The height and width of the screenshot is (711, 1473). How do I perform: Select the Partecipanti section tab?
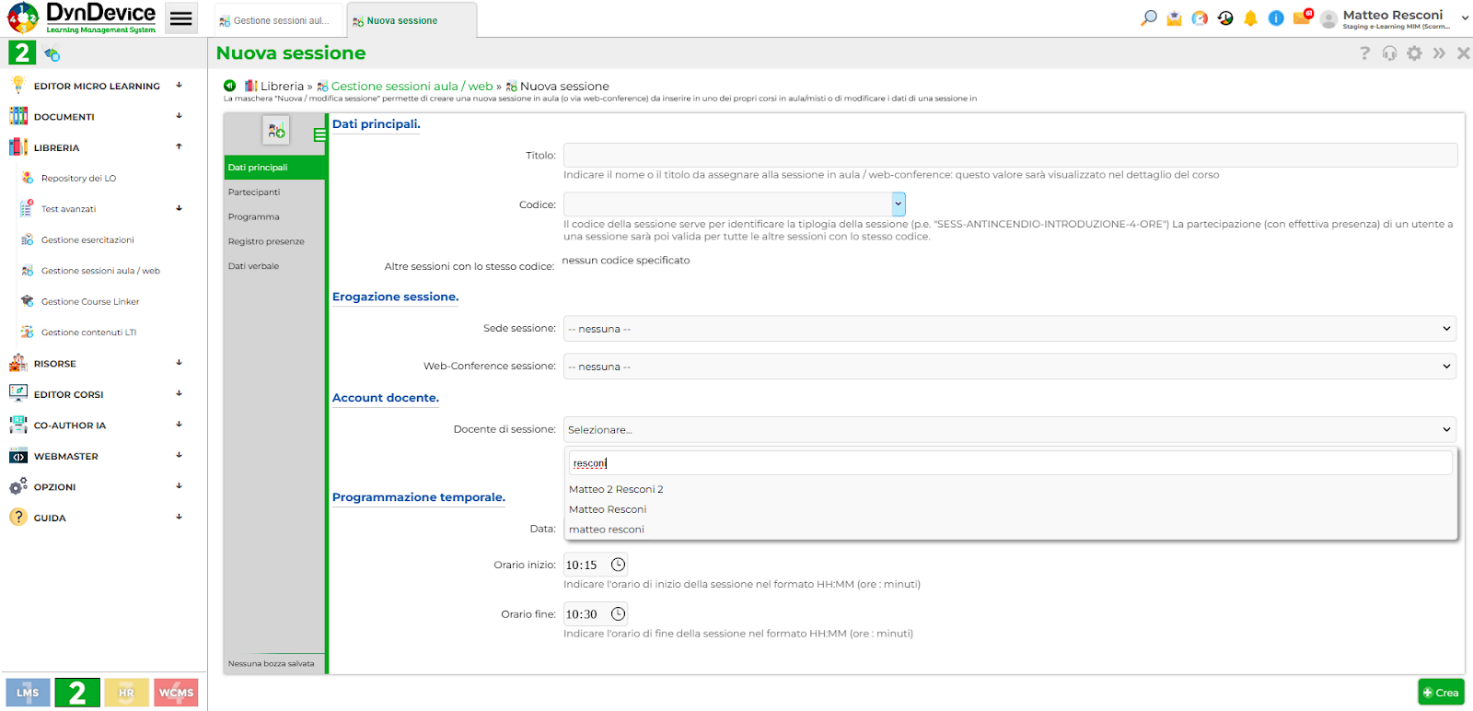pos(254,192)
